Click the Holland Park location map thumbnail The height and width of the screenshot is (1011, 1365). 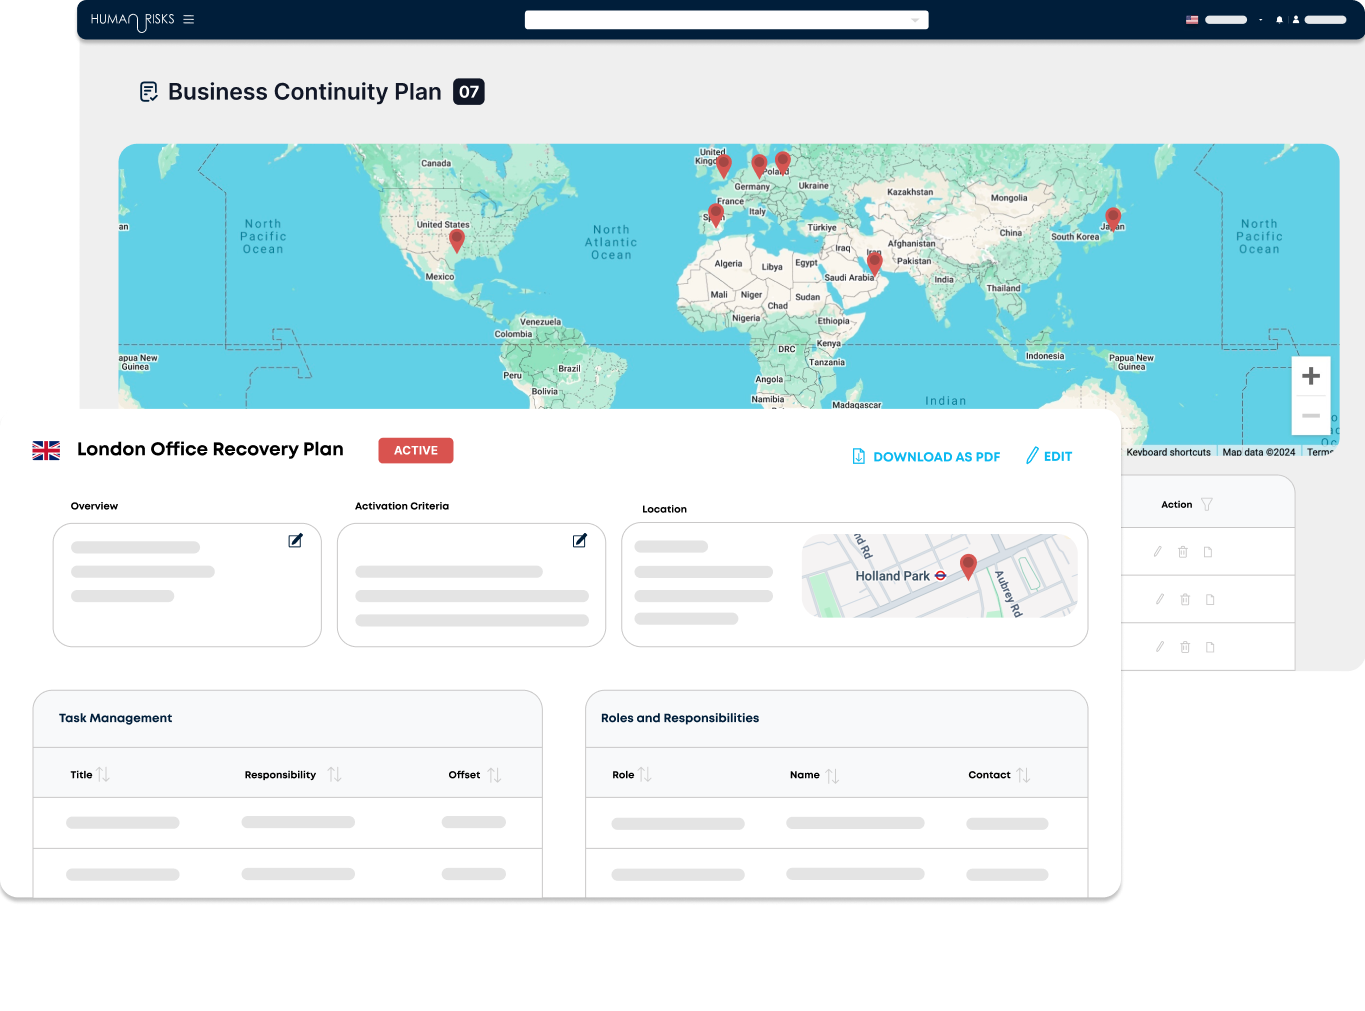pyautogui.click(x=939, y=576)
